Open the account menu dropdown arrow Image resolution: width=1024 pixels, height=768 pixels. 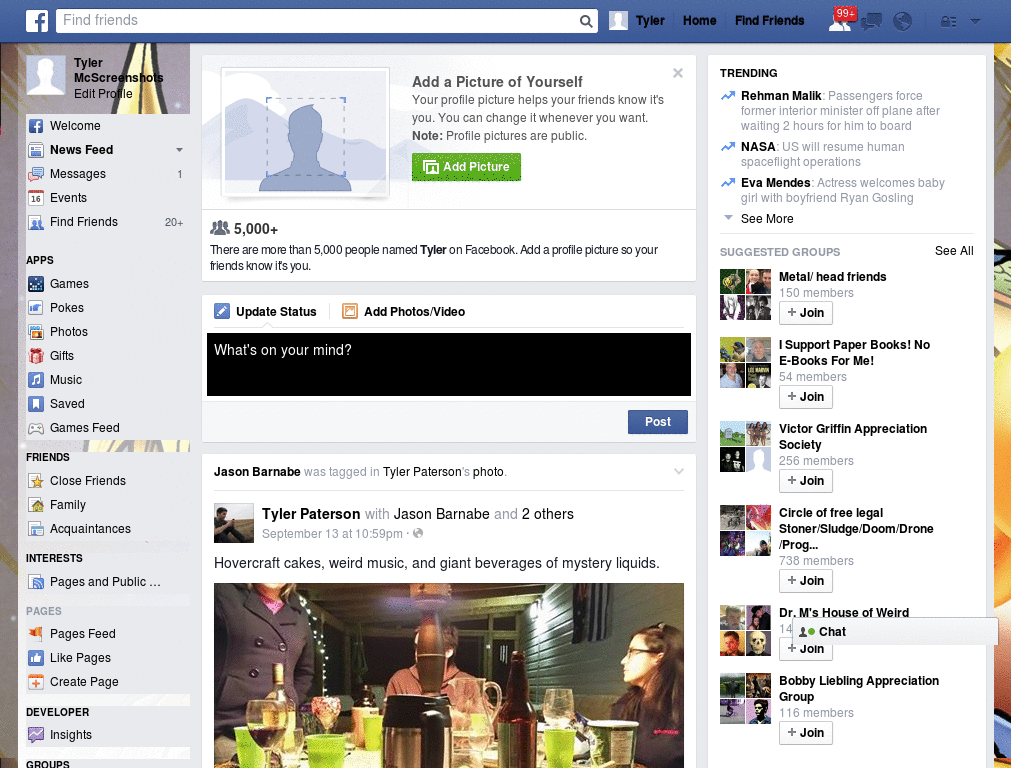pos(975,22)
